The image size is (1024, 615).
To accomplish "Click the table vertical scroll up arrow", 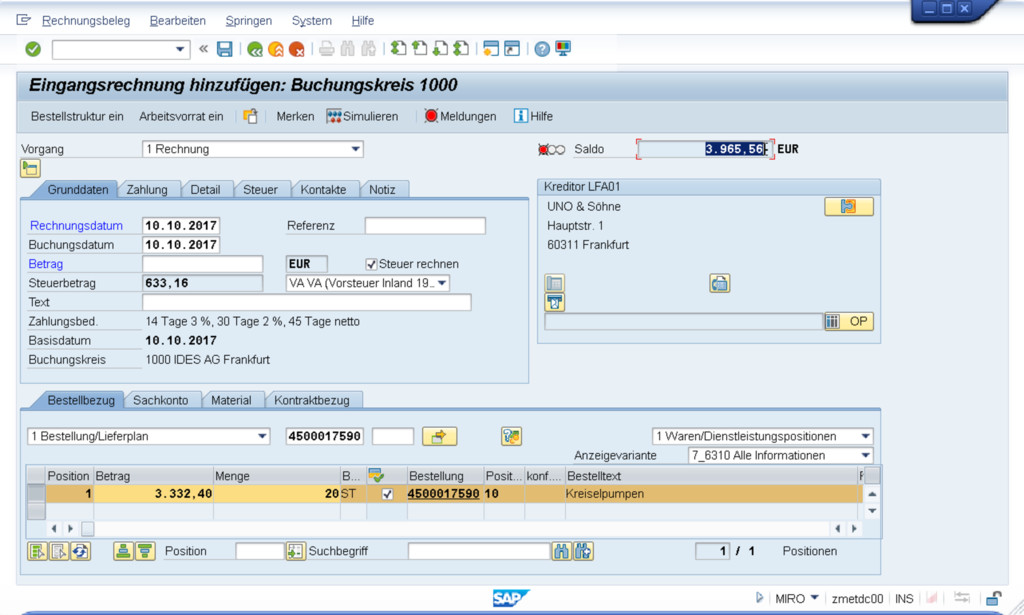I will pos(872,494).
